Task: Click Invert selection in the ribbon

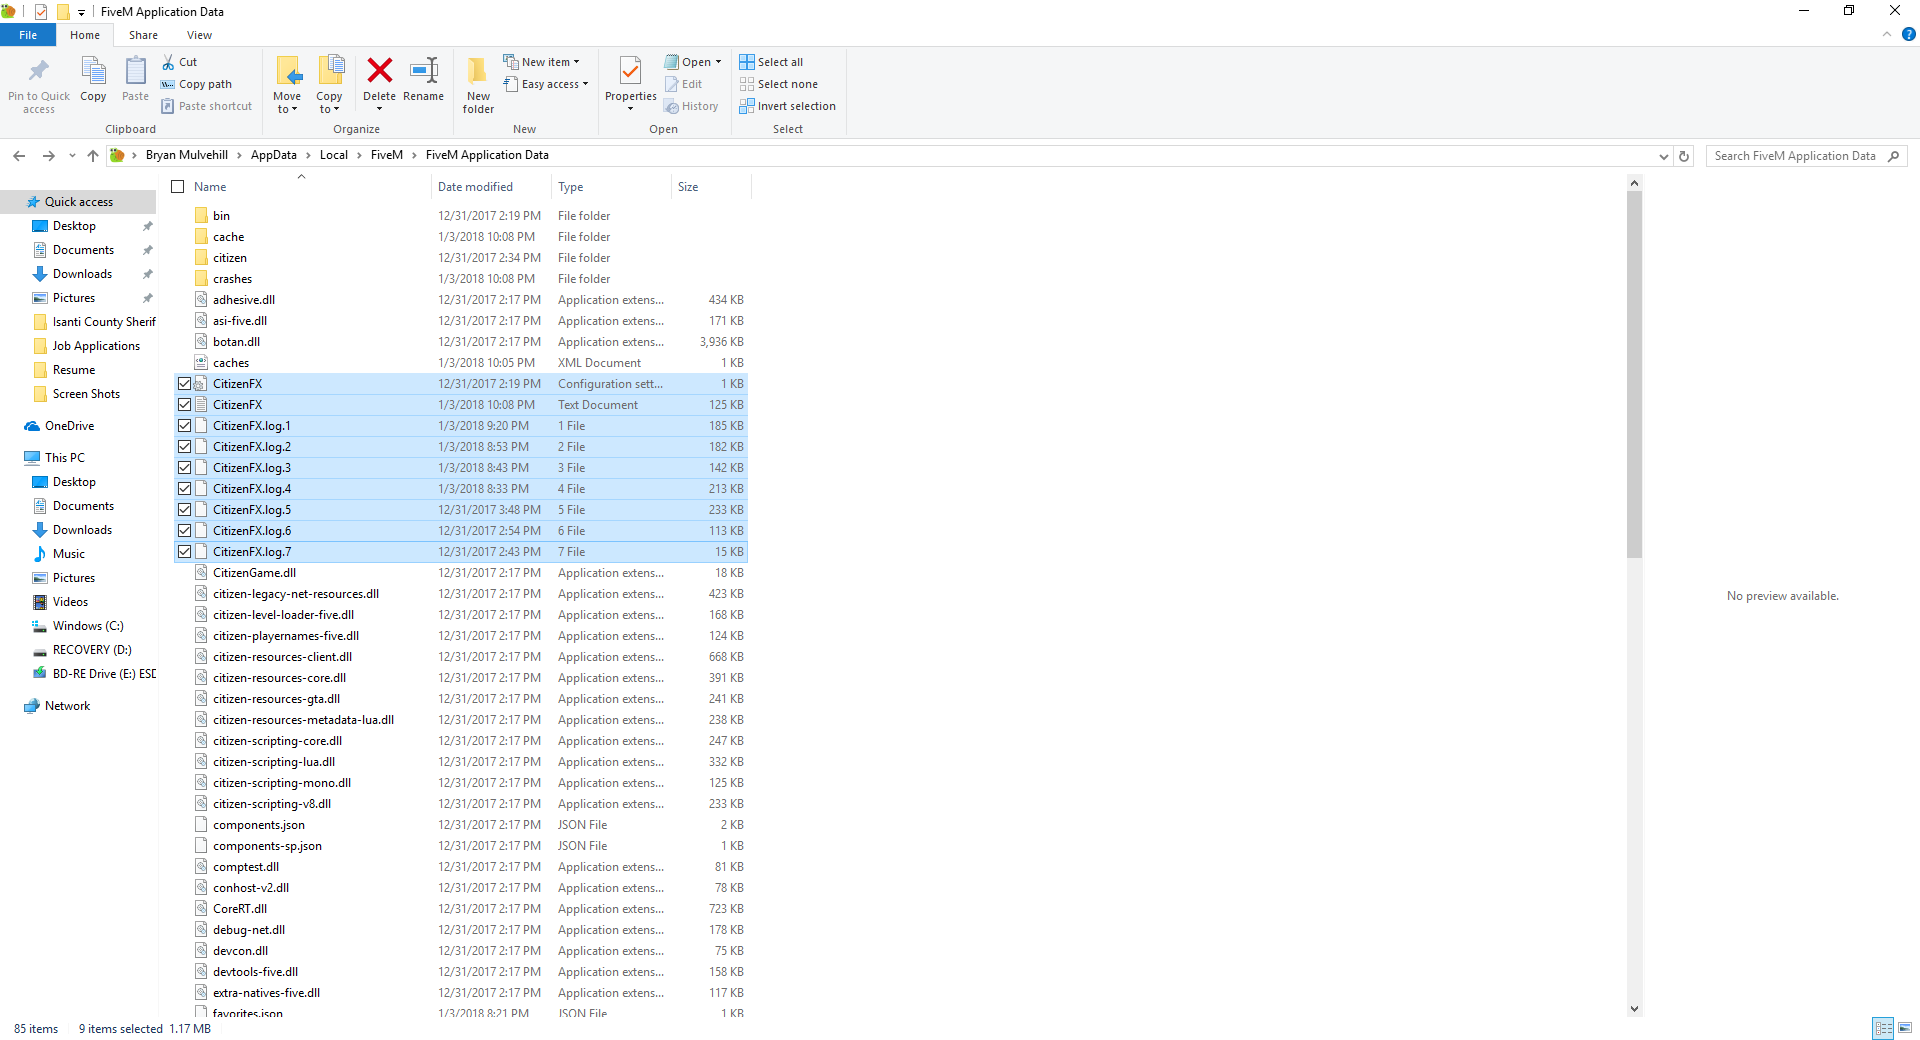Action: [788, 106]
